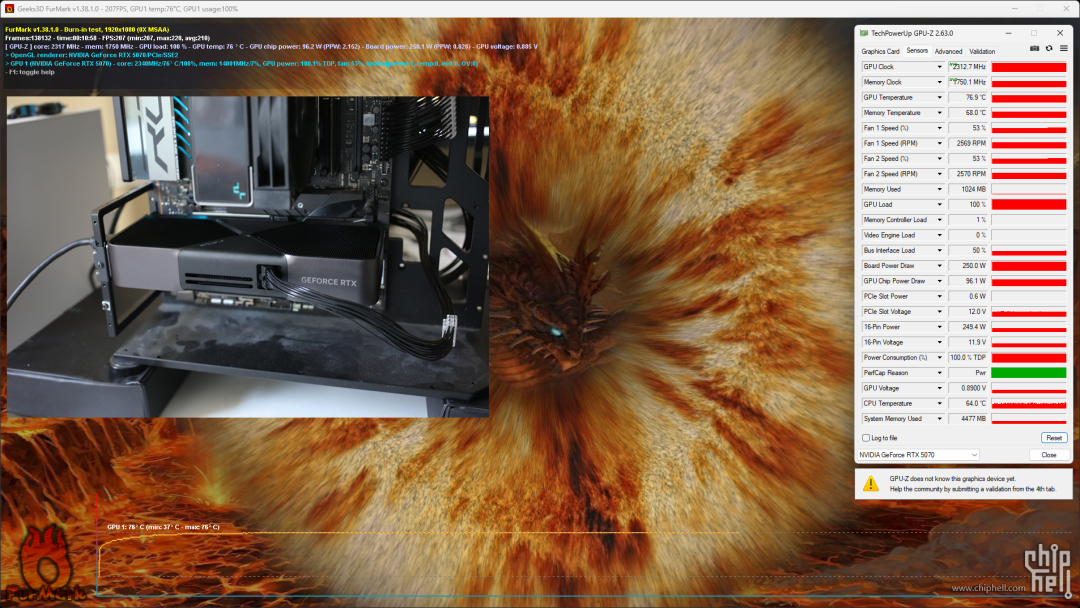Open the NVIDIA GeForce RTX 5070 device dropdown
1080x608 pixels.
pyautogui.click(x=918, y=455)
